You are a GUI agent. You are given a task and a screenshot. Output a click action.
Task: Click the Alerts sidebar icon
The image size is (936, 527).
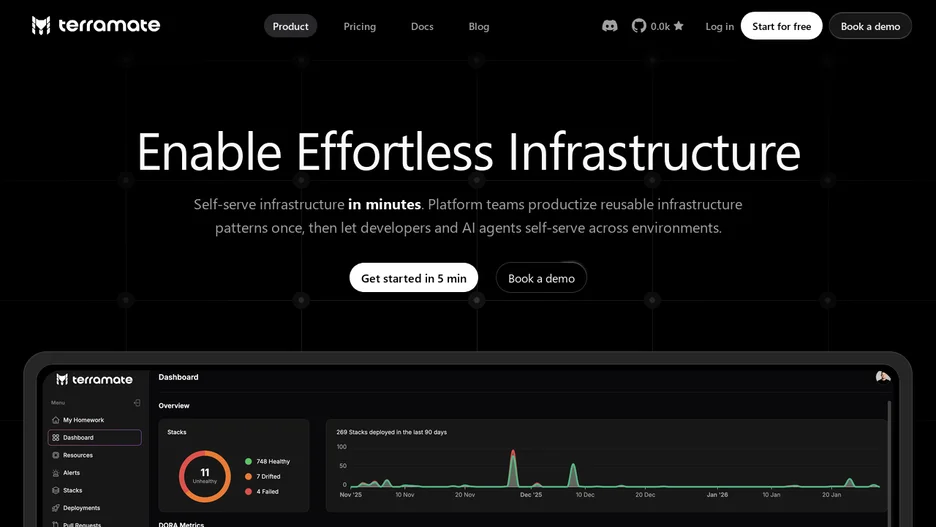click(x=56, y=473)
